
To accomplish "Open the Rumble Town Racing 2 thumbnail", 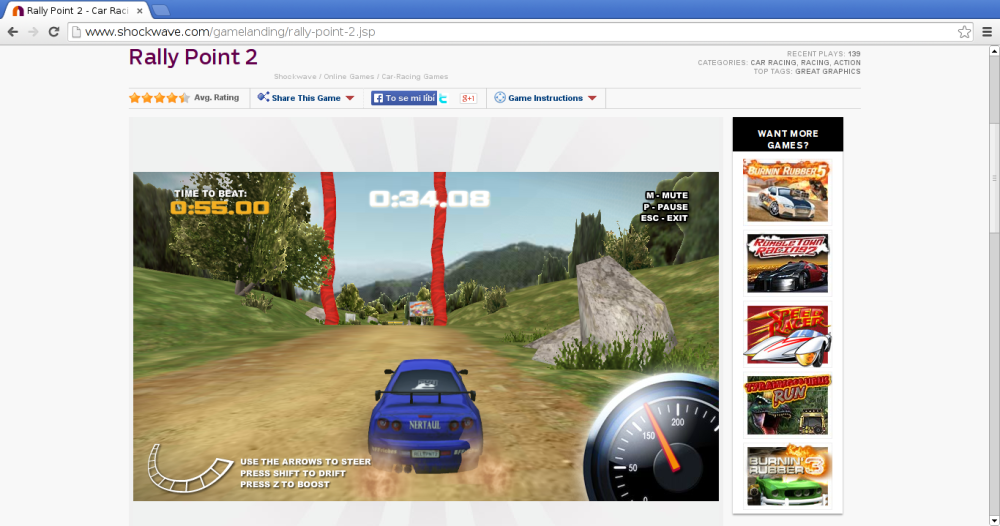I will click(788, 263).
